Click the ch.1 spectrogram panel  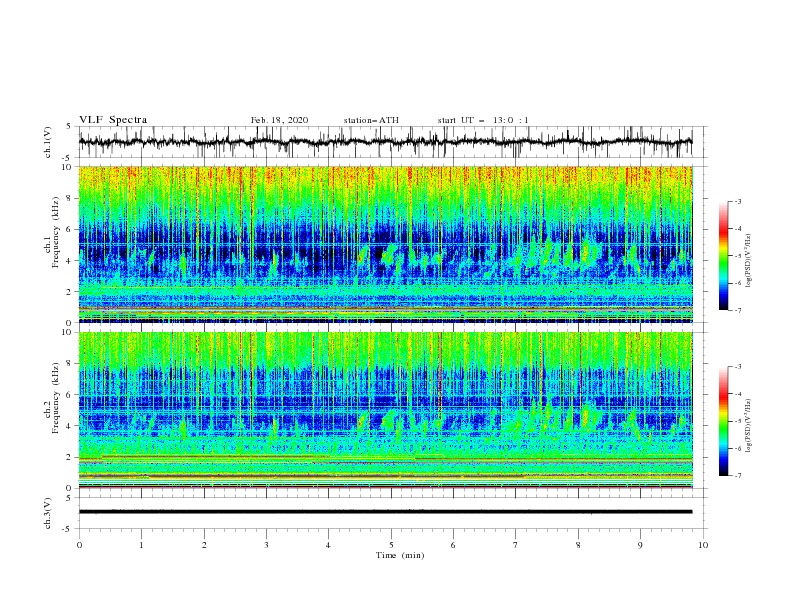(385, 244)
